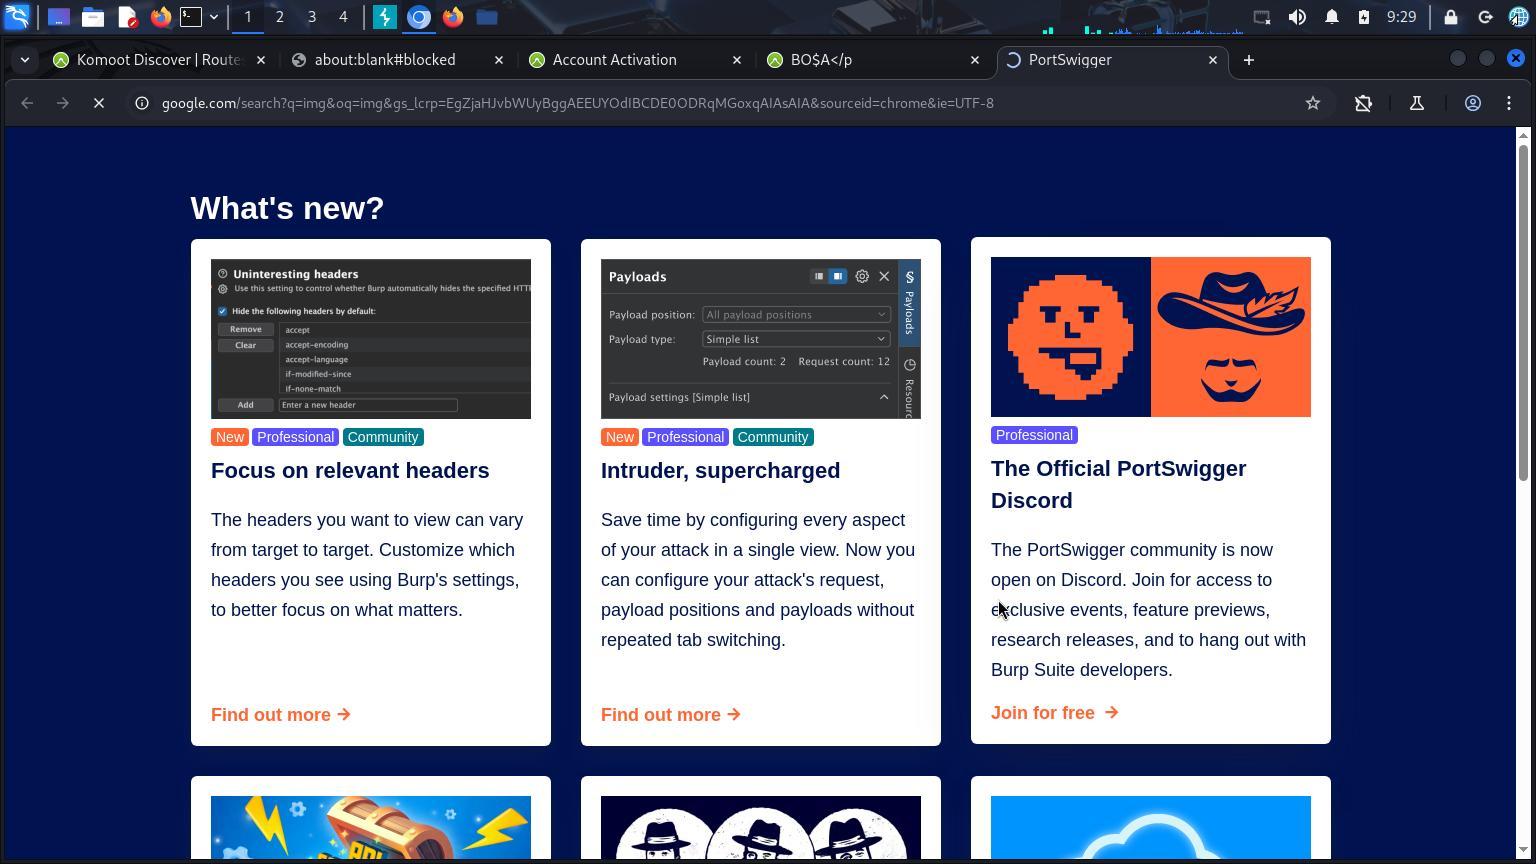Stop loading the page
Image resolution: width=1536 pixels, height=864 pixels.
coord(99,103)
